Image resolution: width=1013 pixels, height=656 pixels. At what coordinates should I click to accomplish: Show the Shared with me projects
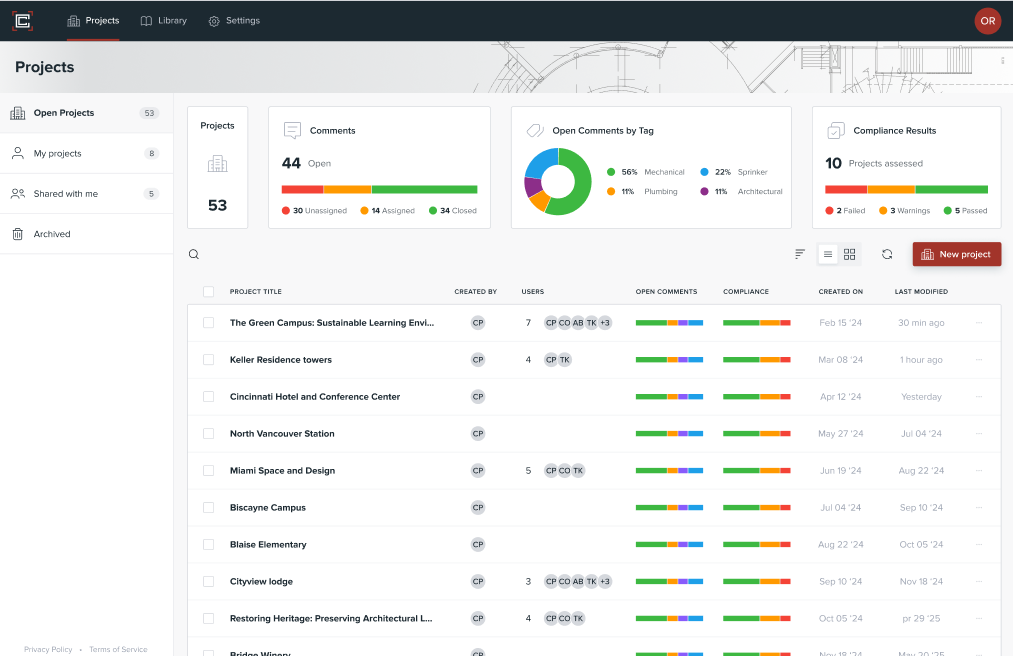point(66,194)
